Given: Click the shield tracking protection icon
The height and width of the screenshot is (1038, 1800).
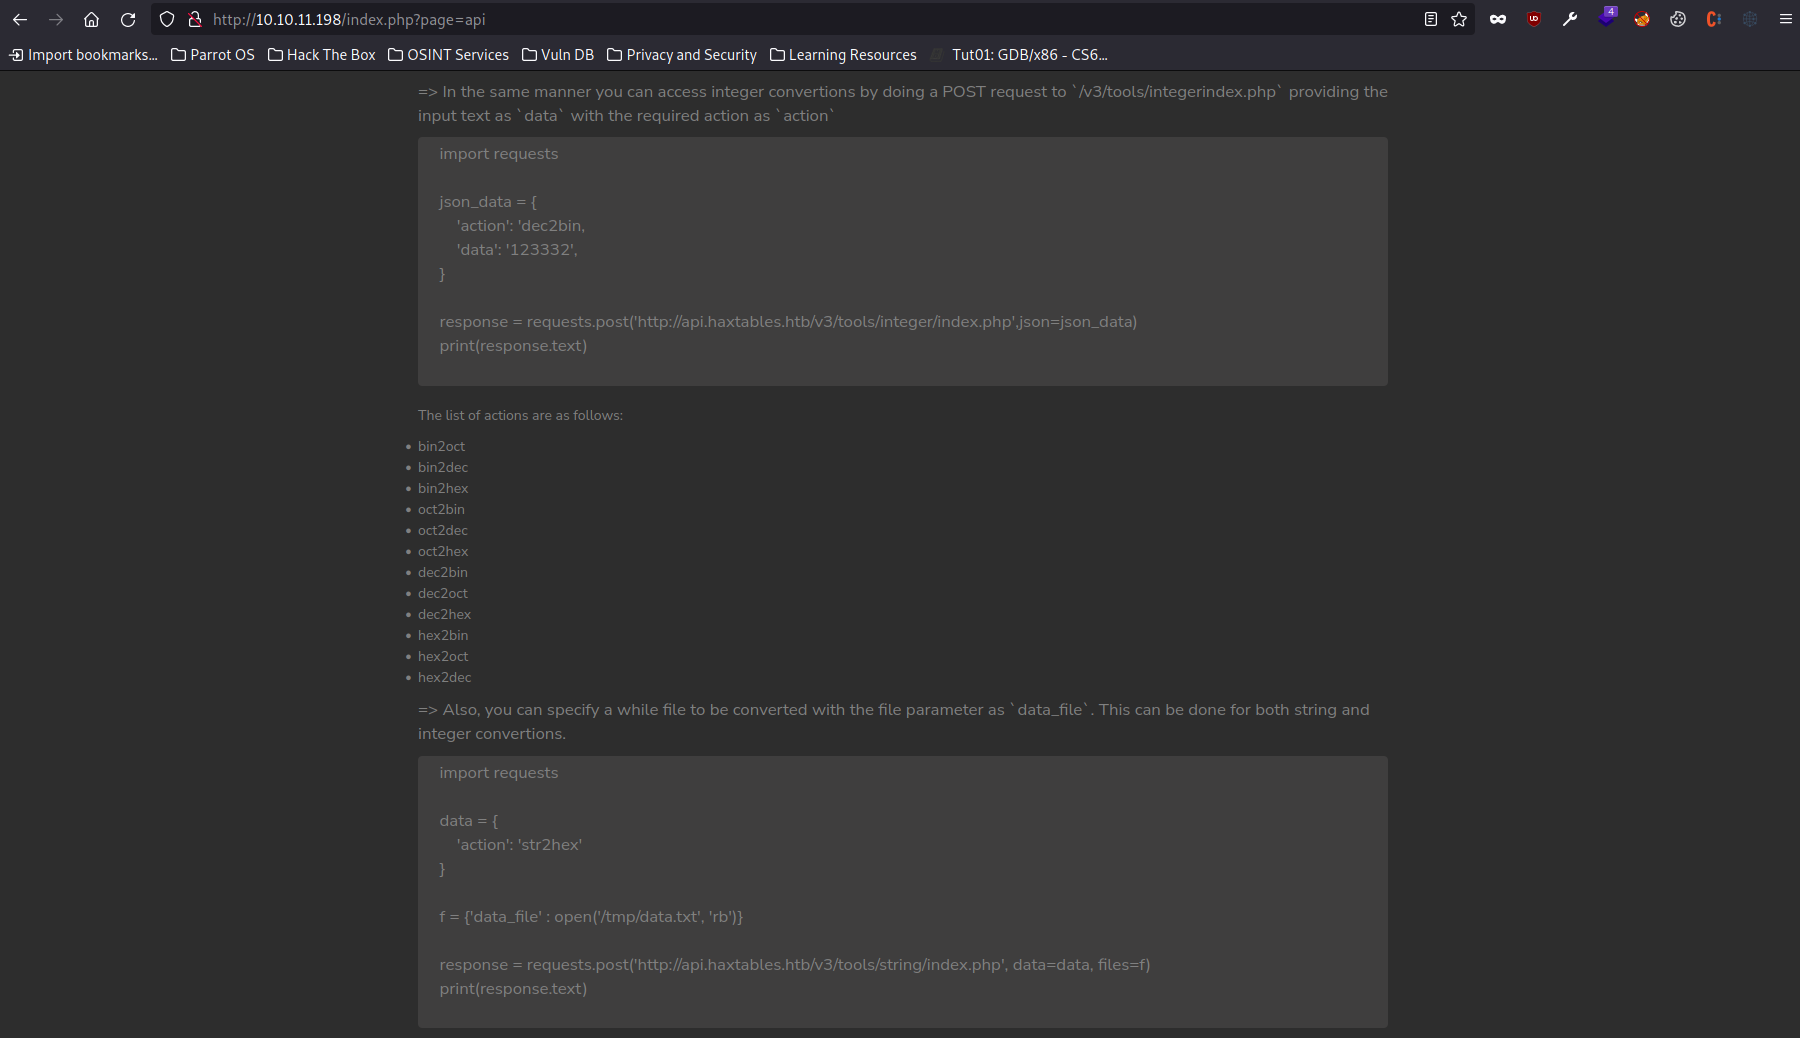Looking at the screenshot, I should coord(167,19).
